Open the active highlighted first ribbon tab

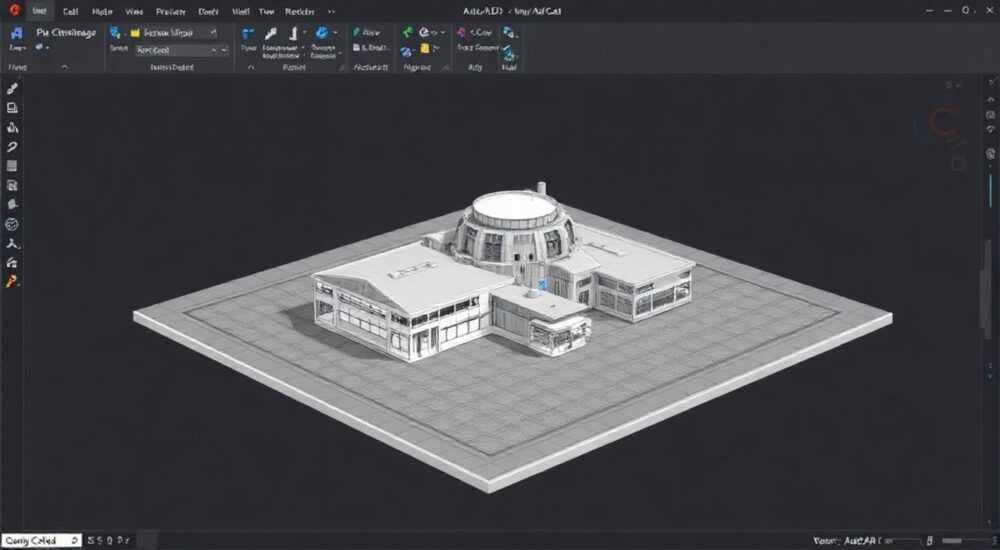(x=40, y=11)
